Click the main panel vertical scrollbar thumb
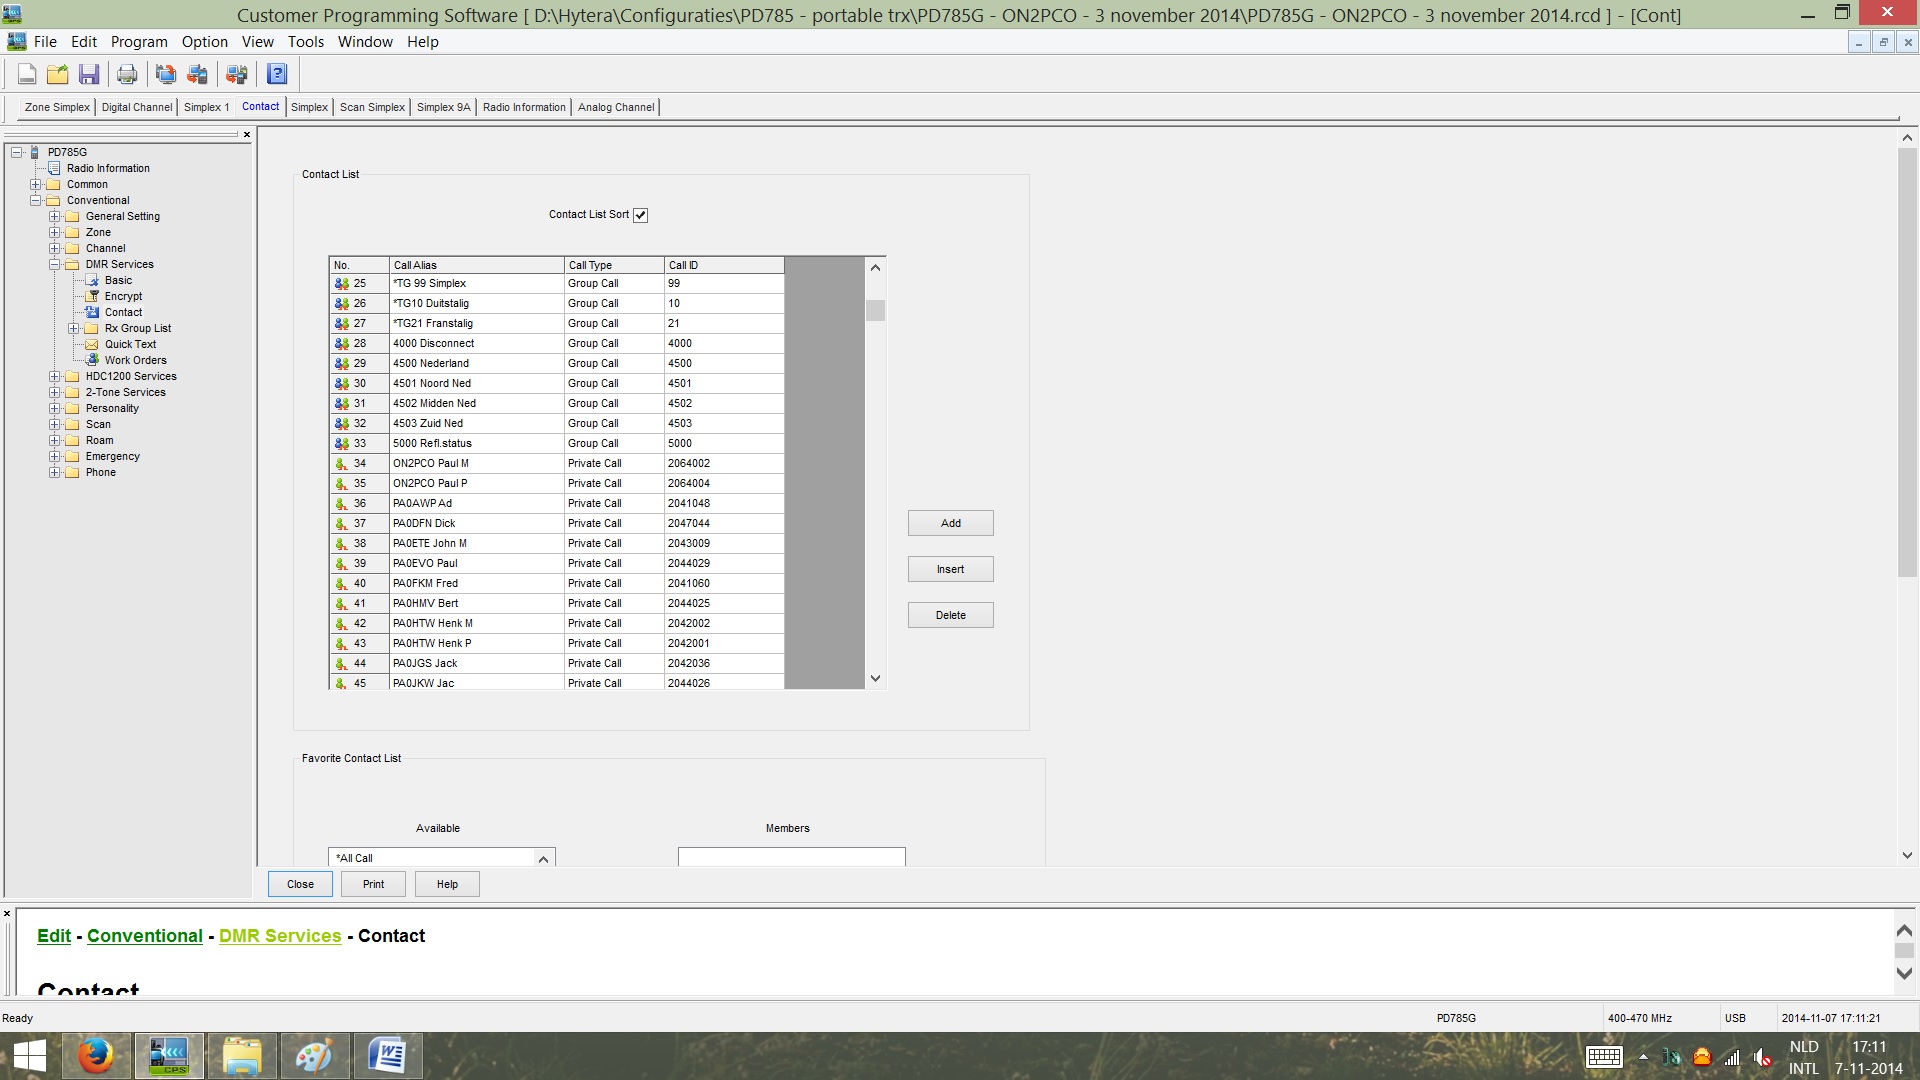 [x=1907, y=362]
